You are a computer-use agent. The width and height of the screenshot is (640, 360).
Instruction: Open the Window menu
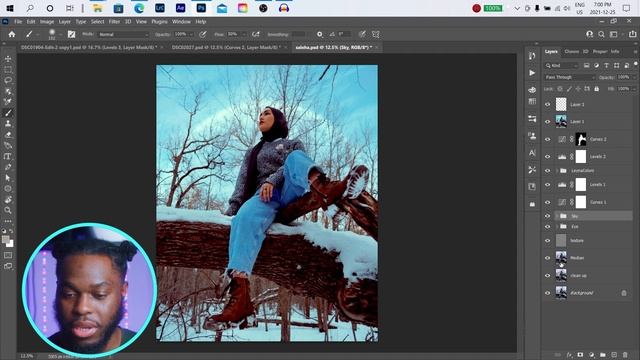click(x=181, y=22)
